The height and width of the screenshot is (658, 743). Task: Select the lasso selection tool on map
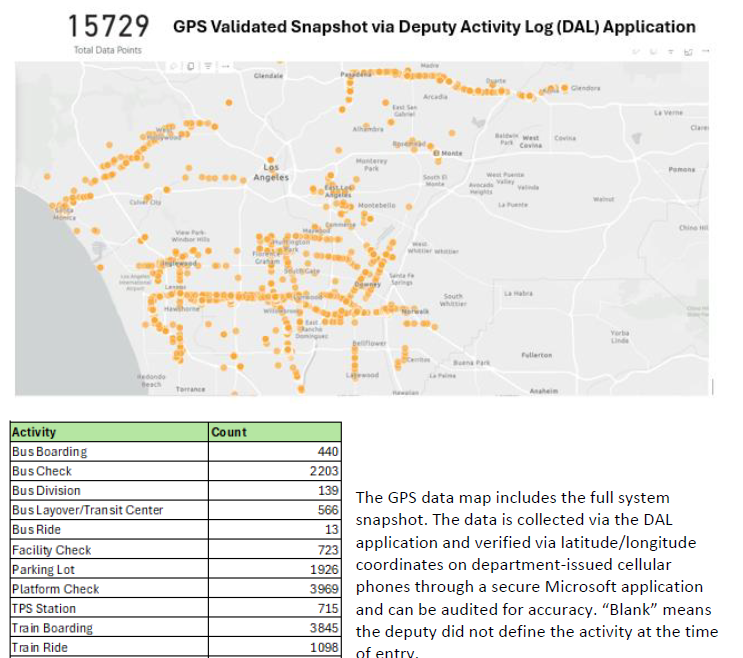click(x=174, y=66)
